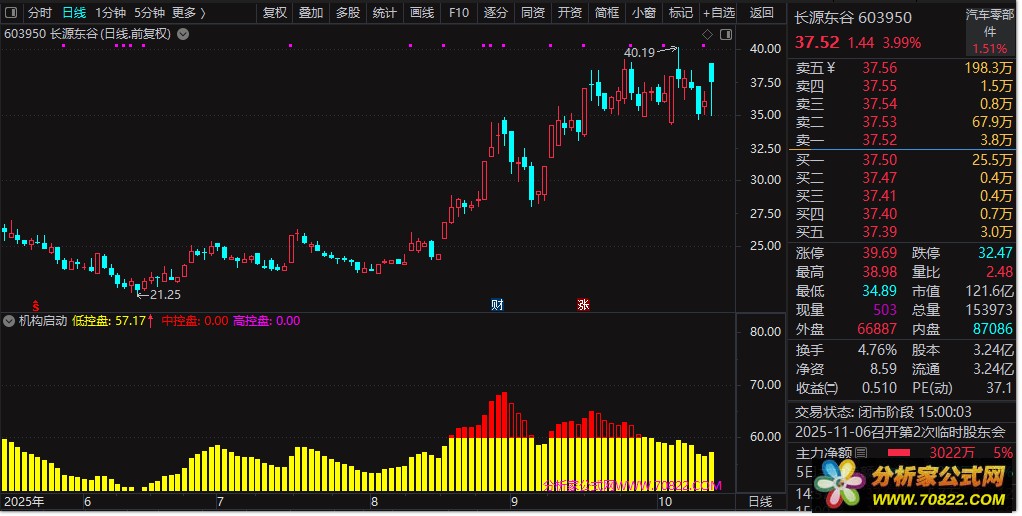Screen dimensions: 1022x516
Task: Select the 日线 daily tab
Action: [74, 12]
